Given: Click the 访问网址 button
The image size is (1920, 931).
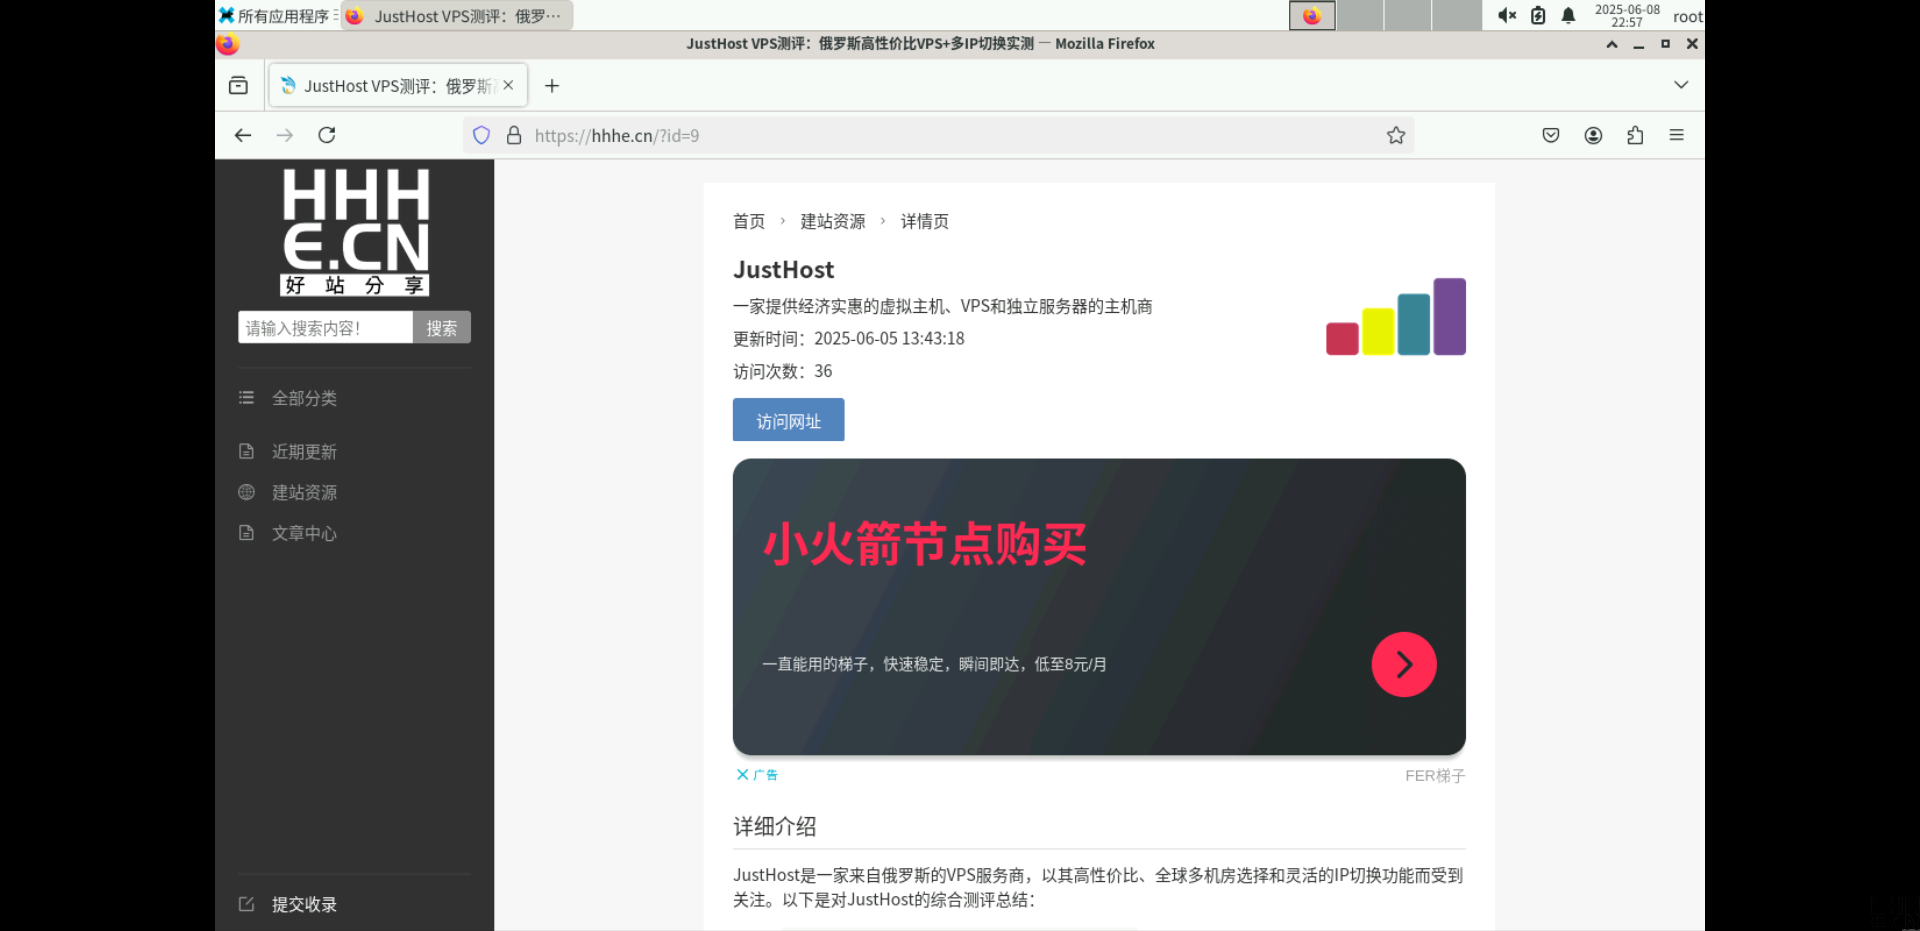Looking at the screenshot, I should [x=788, y=420].
